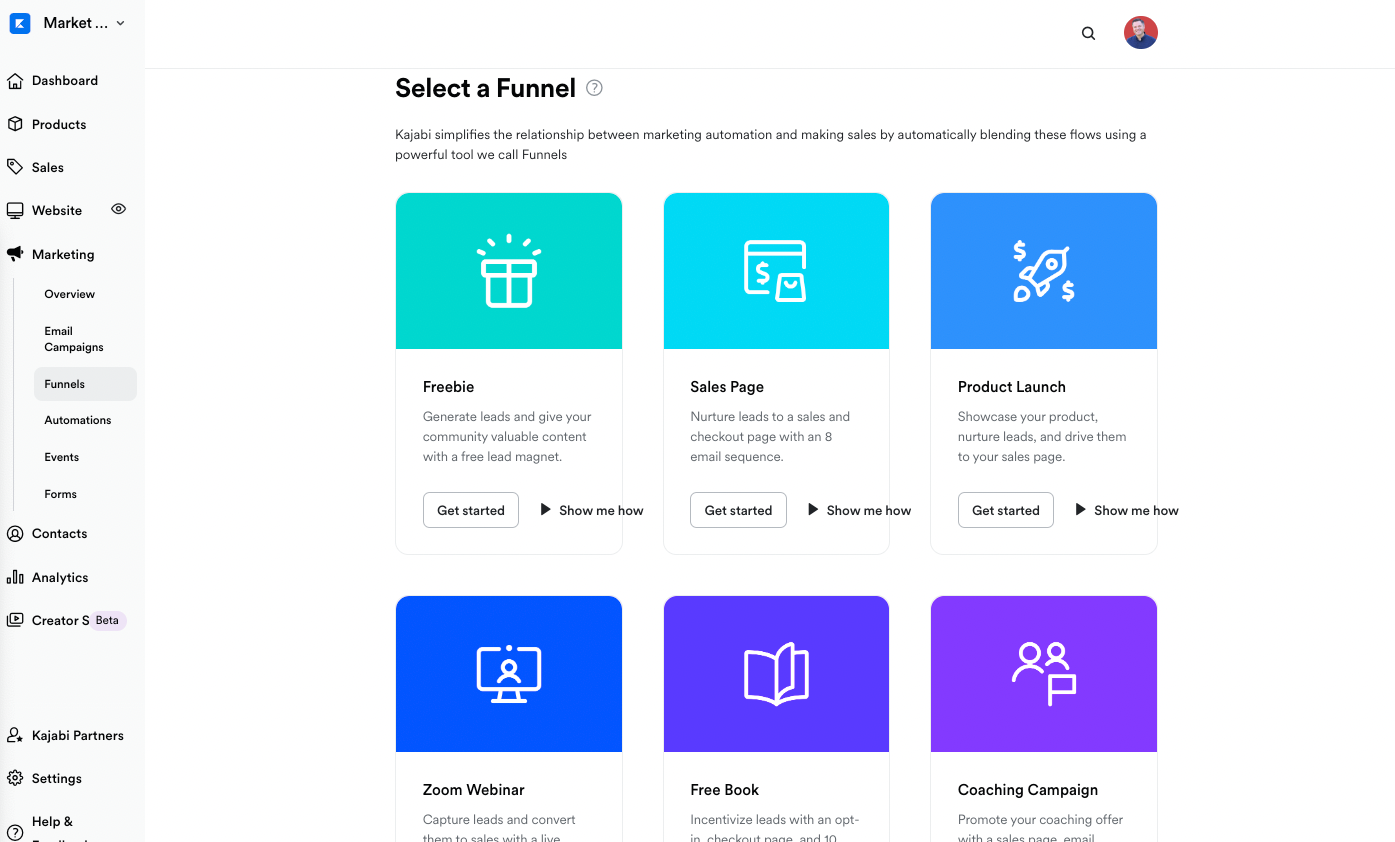Click Get started on Product Launch funnel
Viewport: 1395px width, 842px height.
coord(1006,510)
